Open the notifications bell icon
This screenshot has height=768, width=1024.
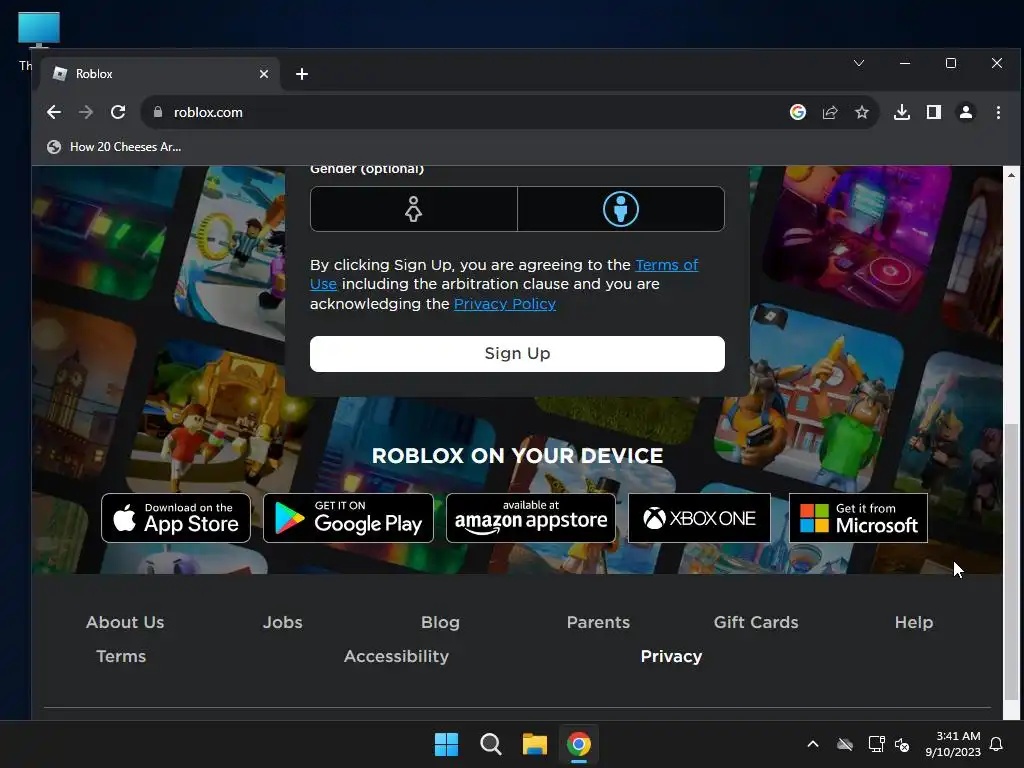coord(997,744)
